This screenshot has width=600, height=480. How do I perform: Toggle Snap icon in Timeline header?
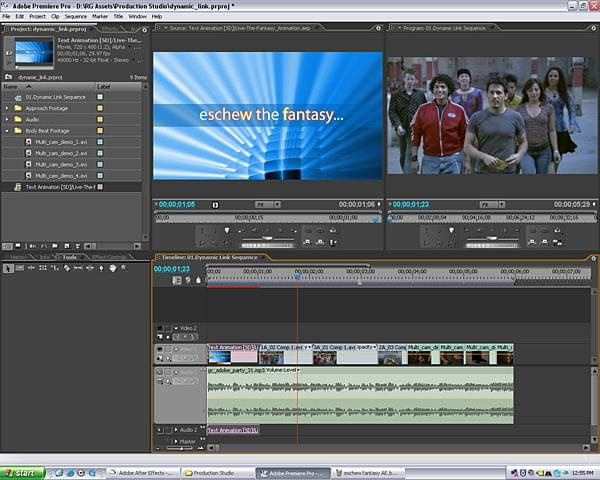point(178,280)
